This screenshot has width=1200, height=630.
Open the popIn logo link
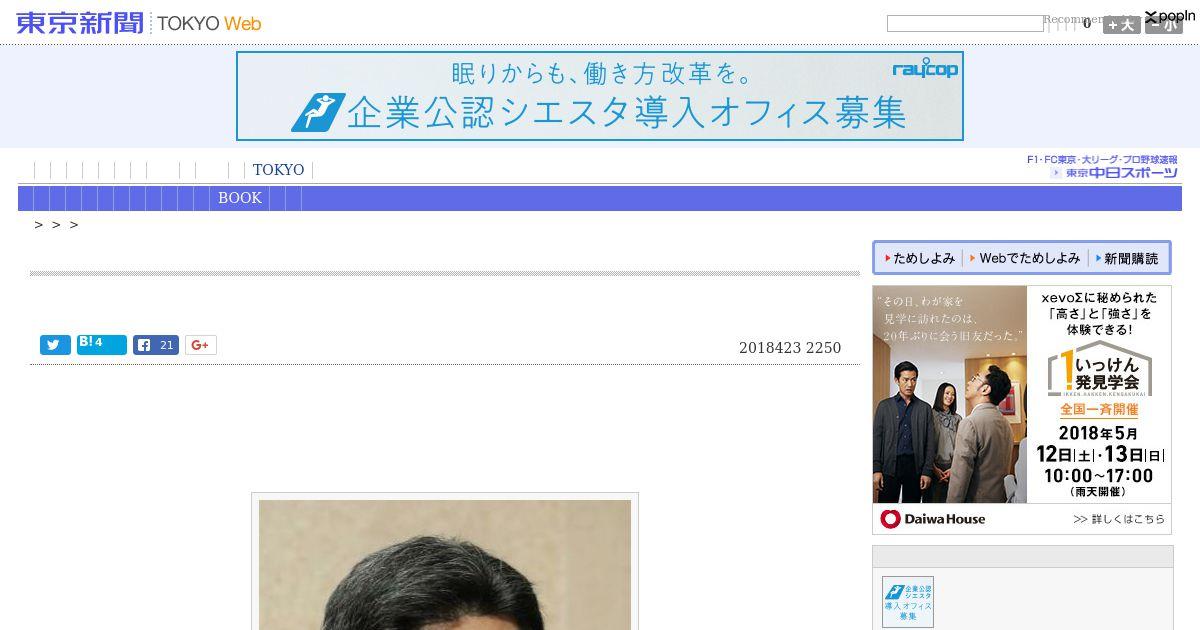tap(1170, 16)
